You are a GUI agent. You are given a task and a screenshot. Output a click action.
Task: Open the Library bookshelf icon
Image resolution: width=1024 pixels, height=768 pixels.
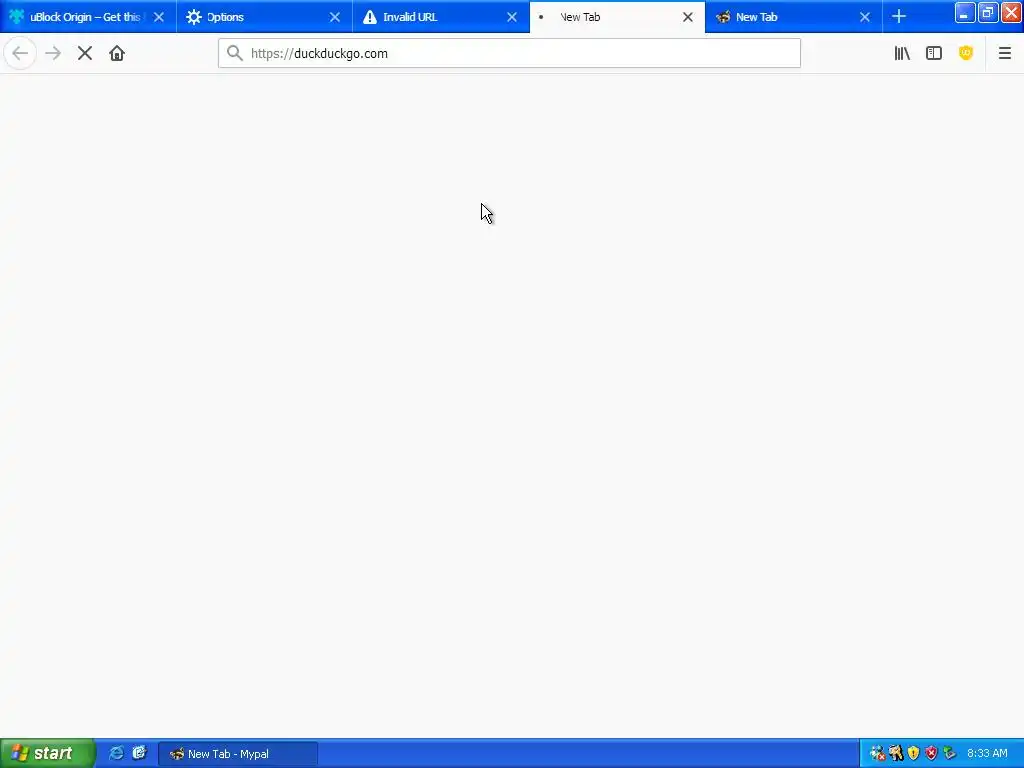click(902, 54)
